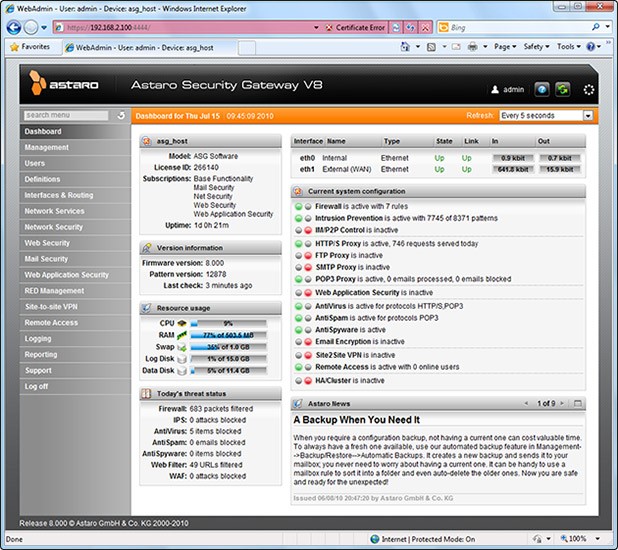Screen dimensions: 618x550
Task: Click the Favorites star icon
Action: pos(15,47)
